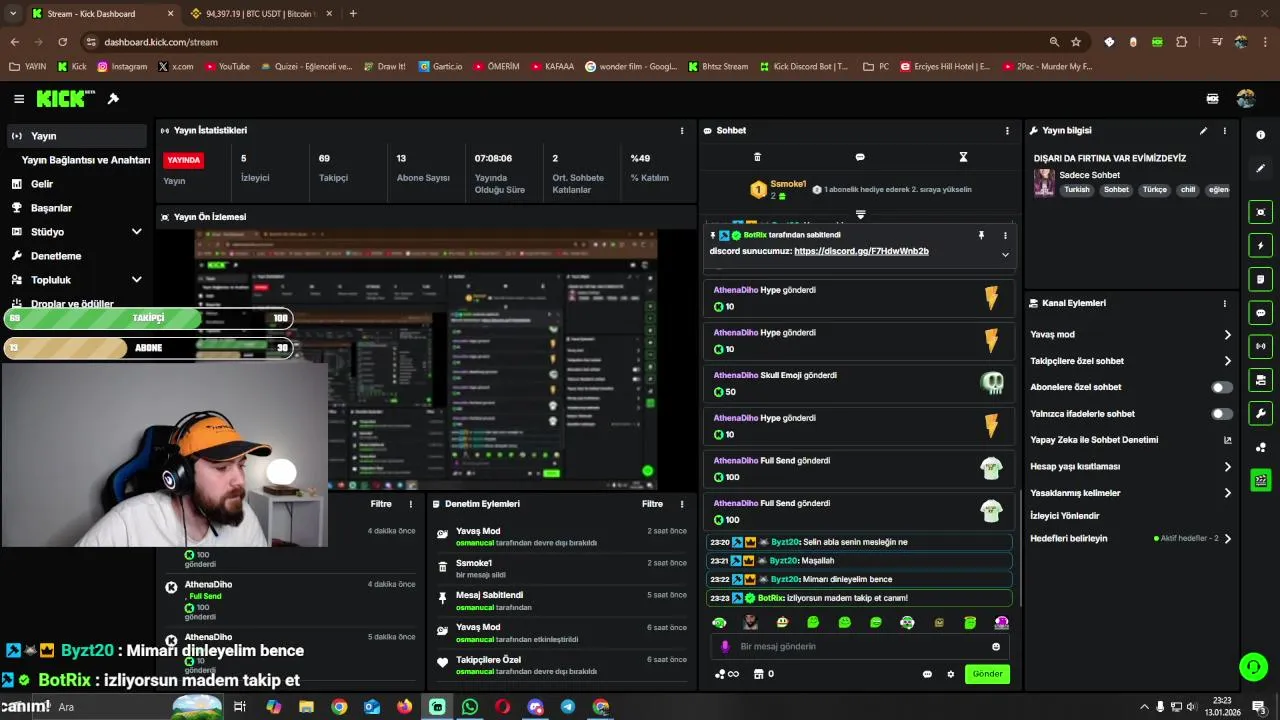The width and height of the screenshot is (1280, 720).
Task: Click the Türkçe tag in stream info
Action: [x=1155, y=190]
